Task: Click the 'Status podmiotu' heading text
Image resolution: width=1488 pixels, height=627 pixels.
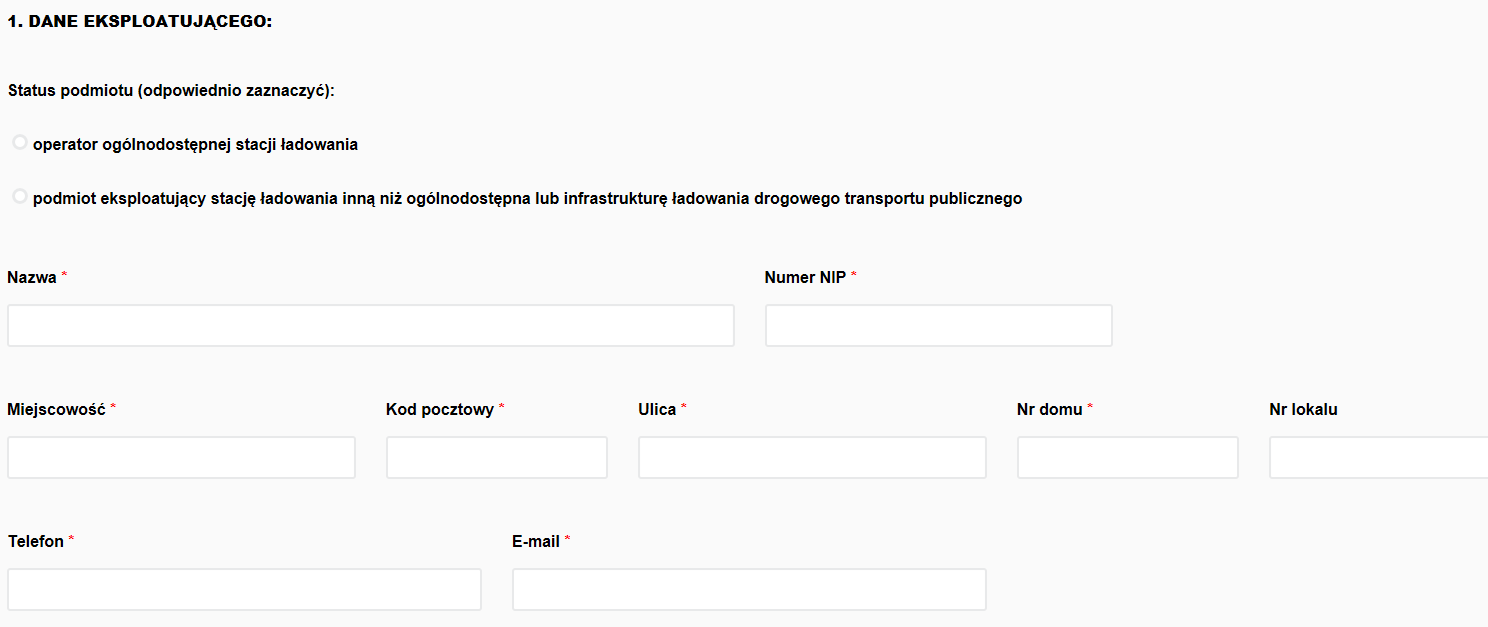Action: point(170,91)
